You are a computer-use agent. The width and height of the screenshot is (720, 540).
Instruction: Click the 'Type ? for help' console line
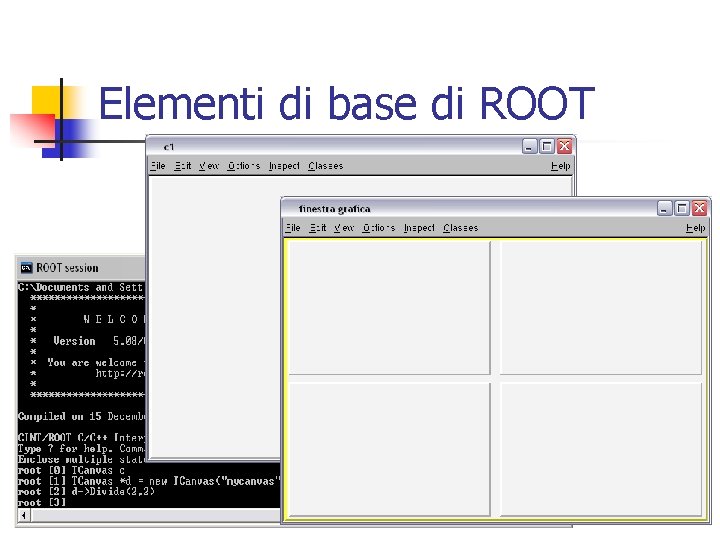81,449
